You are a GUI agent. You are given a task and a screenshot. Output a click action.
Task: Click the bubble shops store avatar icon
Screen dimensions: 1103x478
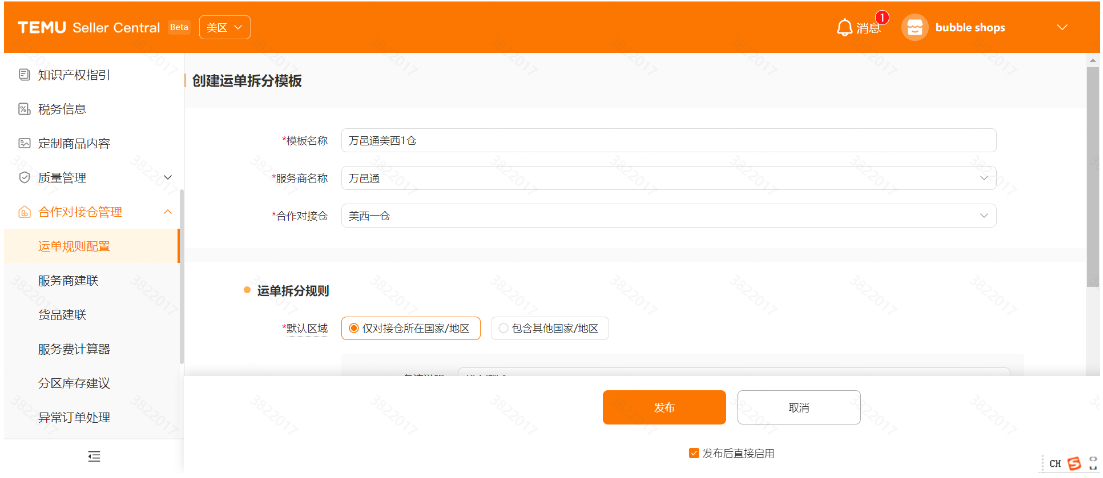pos(914,27)
